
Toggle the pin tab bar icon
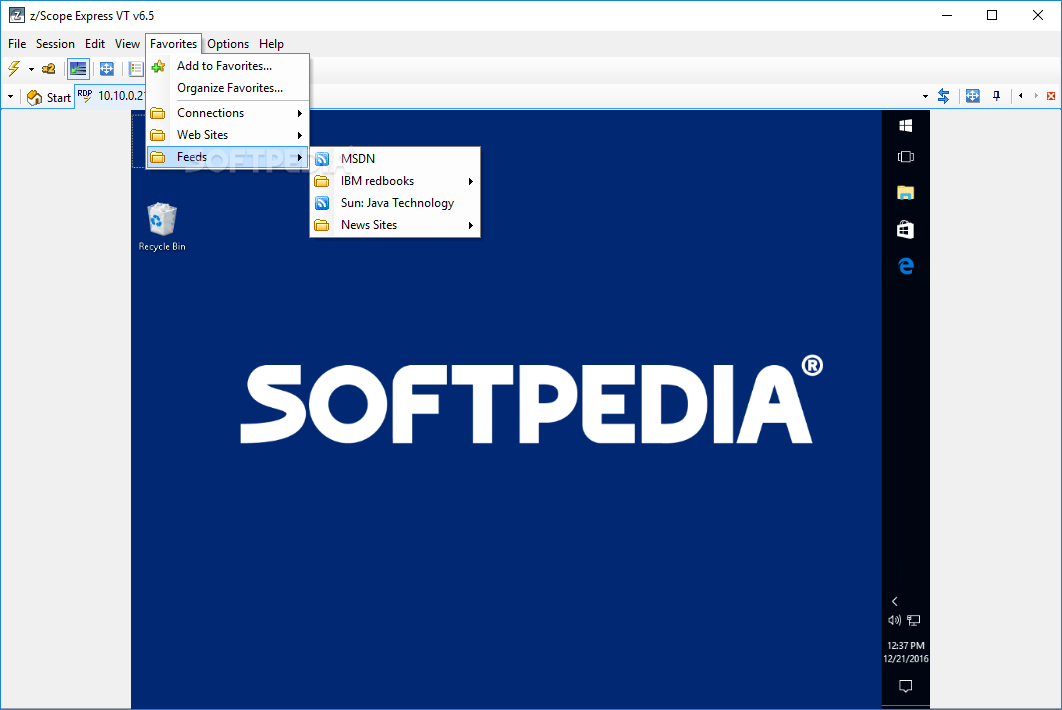click(996, 96)
